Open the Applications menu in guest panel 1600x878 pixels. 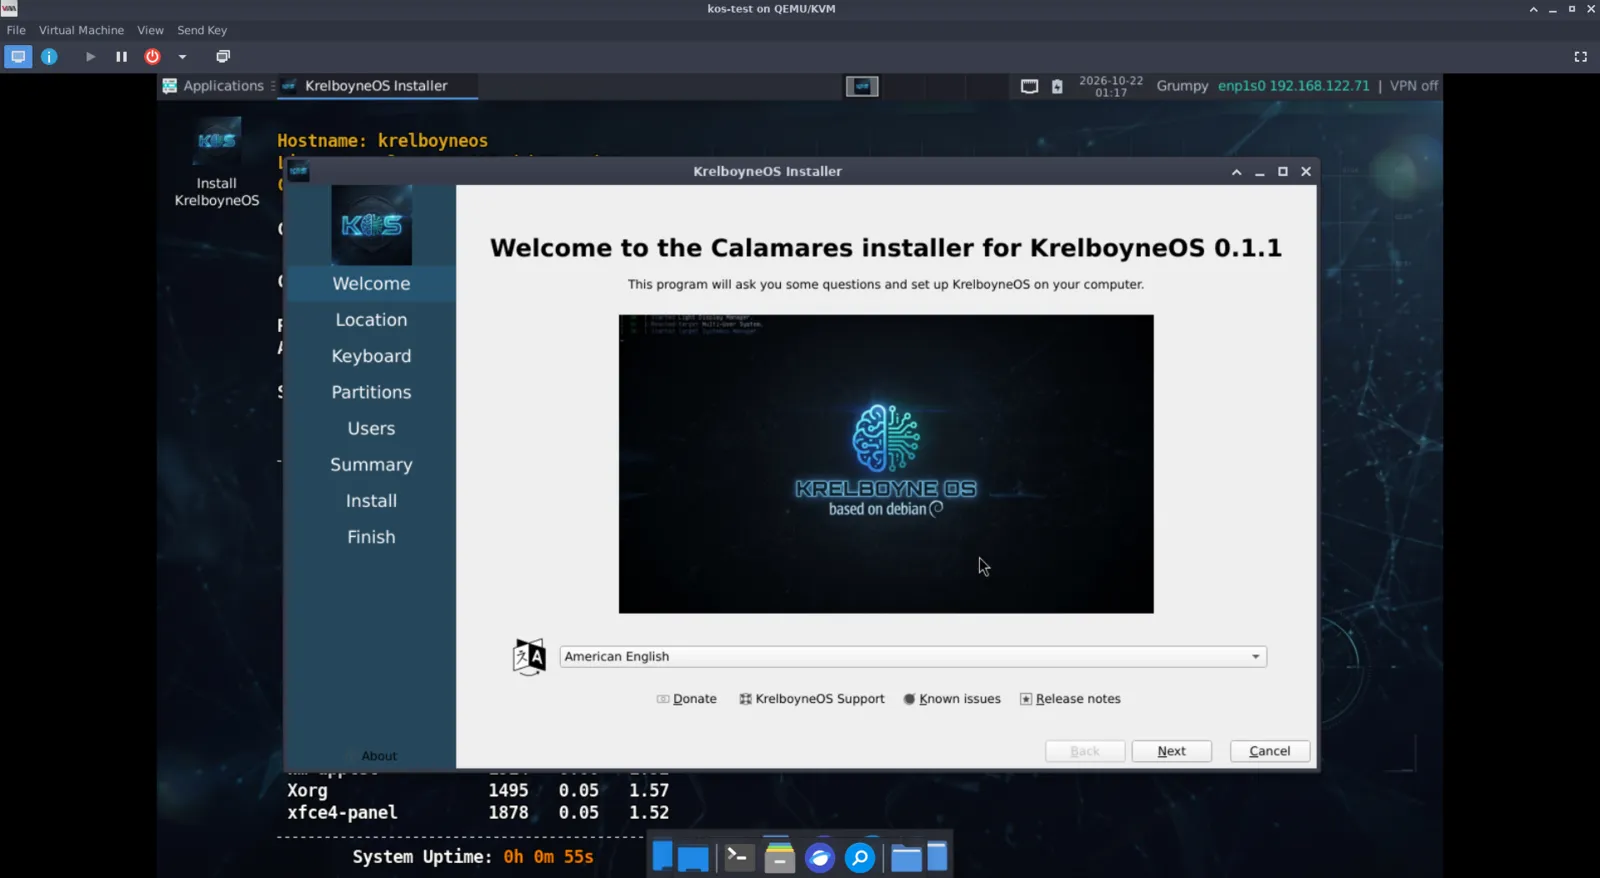coord(213,86)
